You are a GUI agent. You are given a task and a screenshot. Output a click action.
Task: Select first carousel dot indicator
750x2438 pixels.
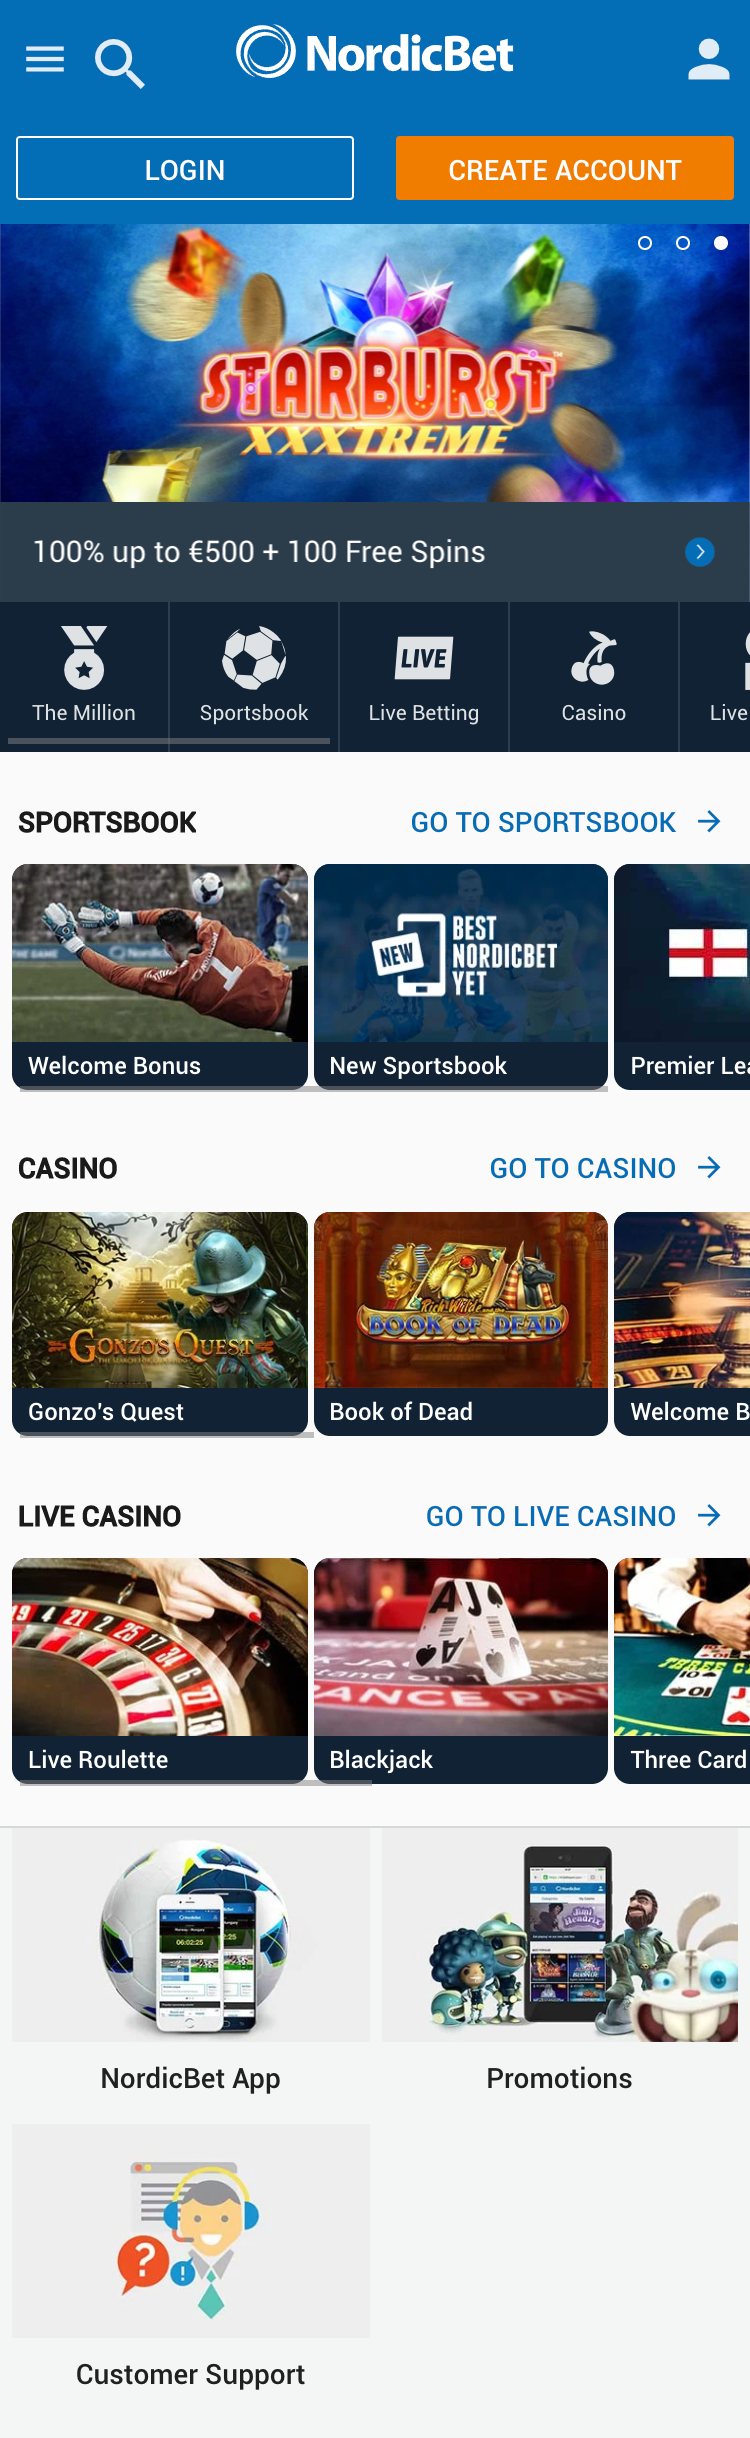[x=645, y=243]
